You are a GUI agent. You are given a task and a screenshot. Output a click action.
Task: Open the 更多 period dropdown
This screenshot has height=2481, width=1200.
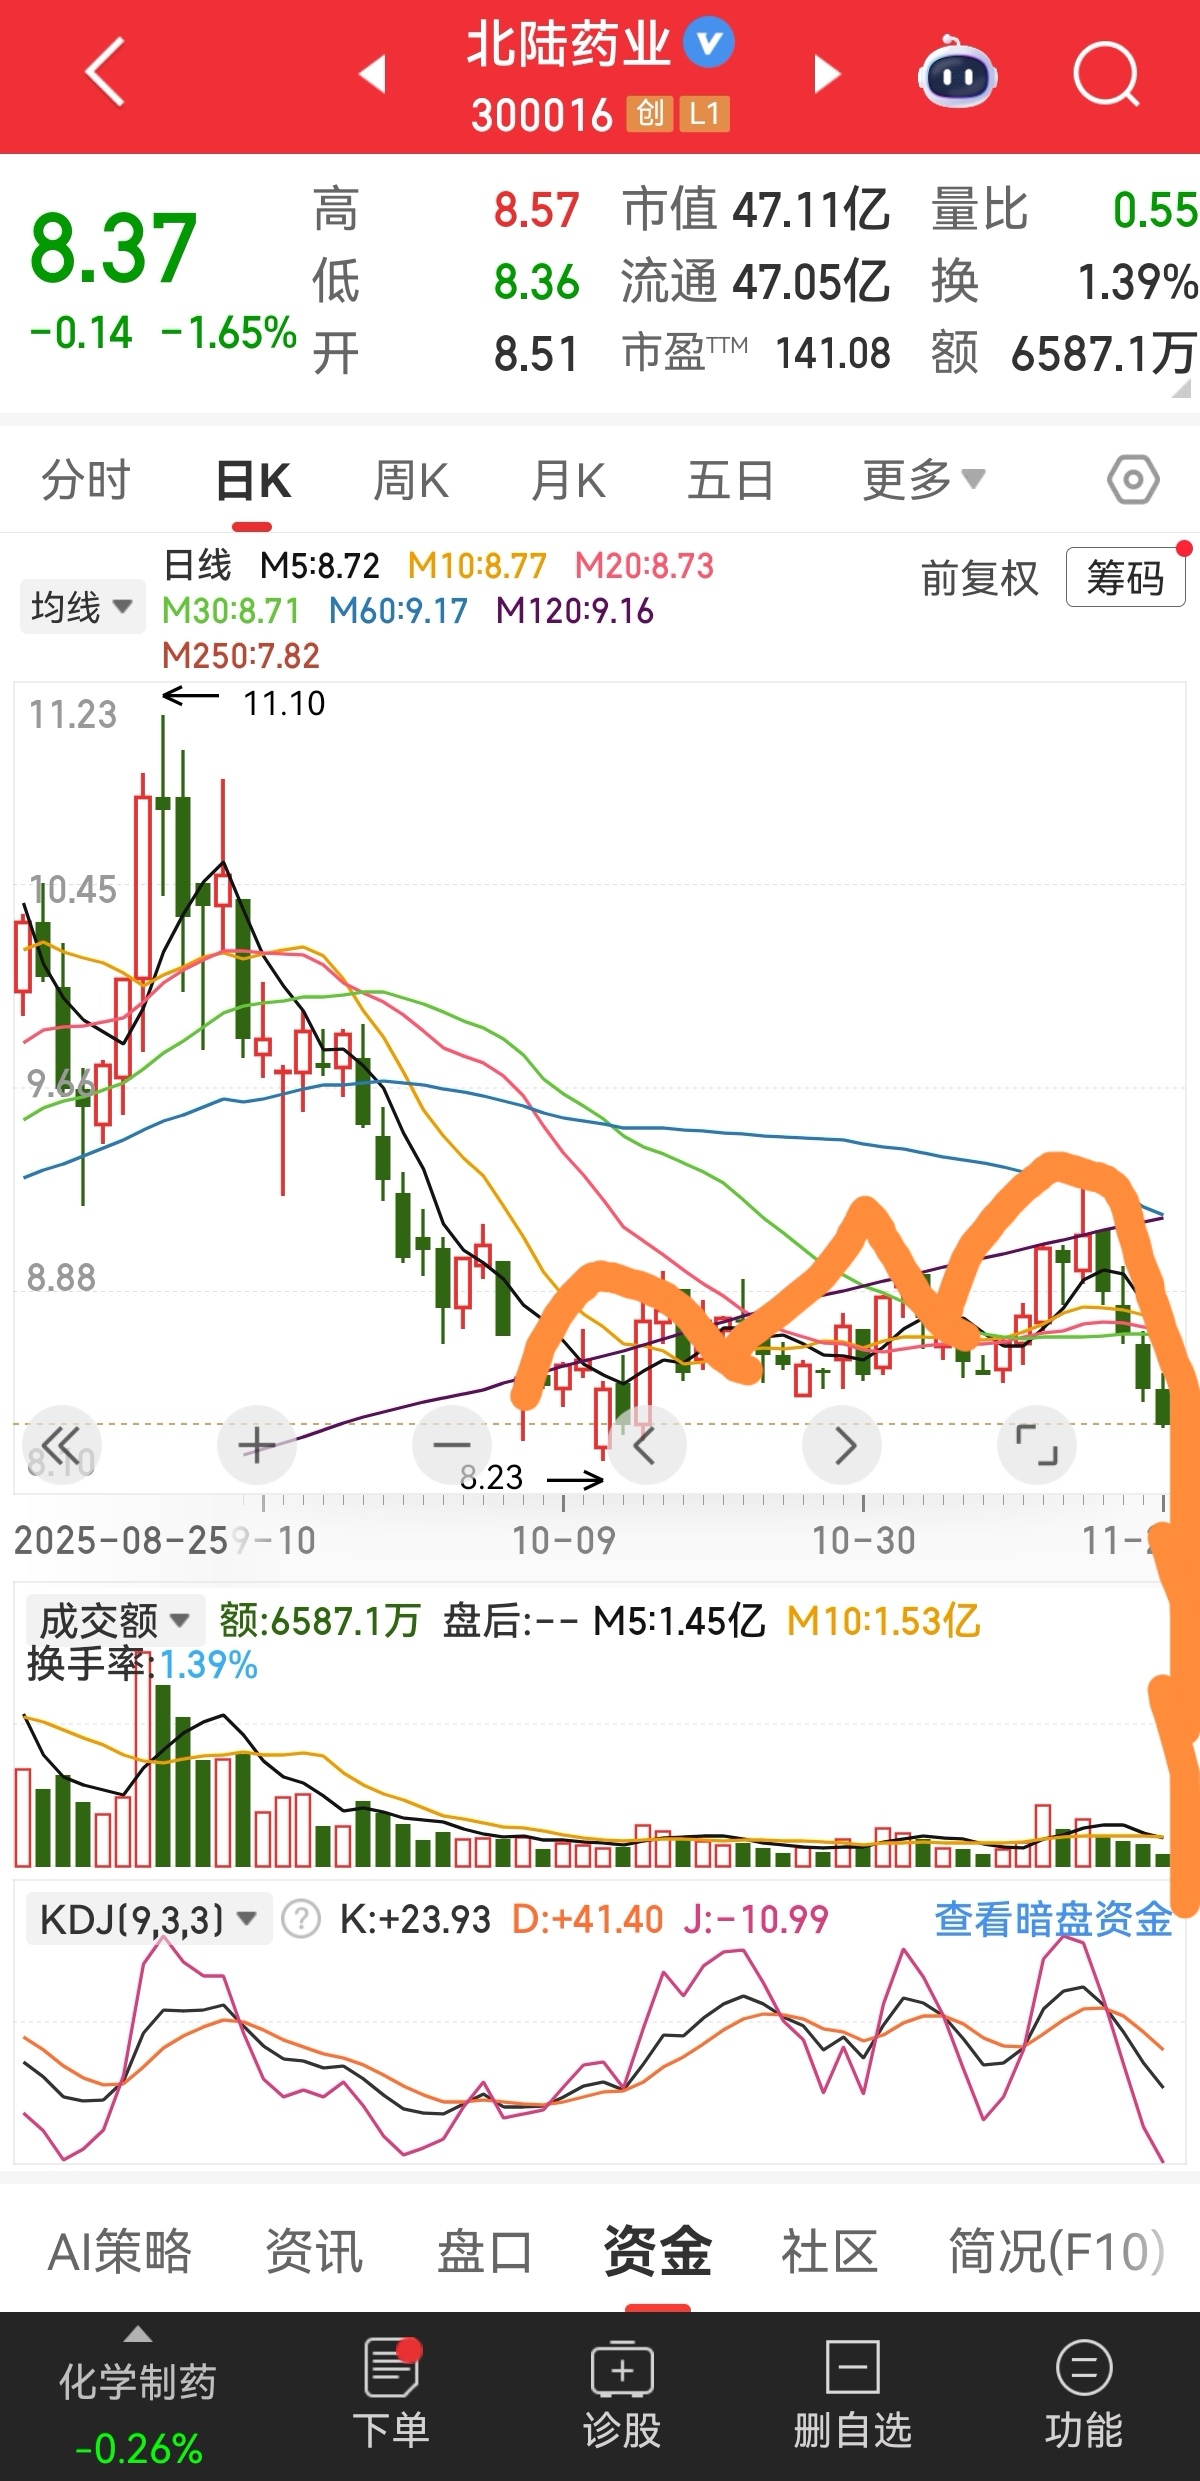923,480
